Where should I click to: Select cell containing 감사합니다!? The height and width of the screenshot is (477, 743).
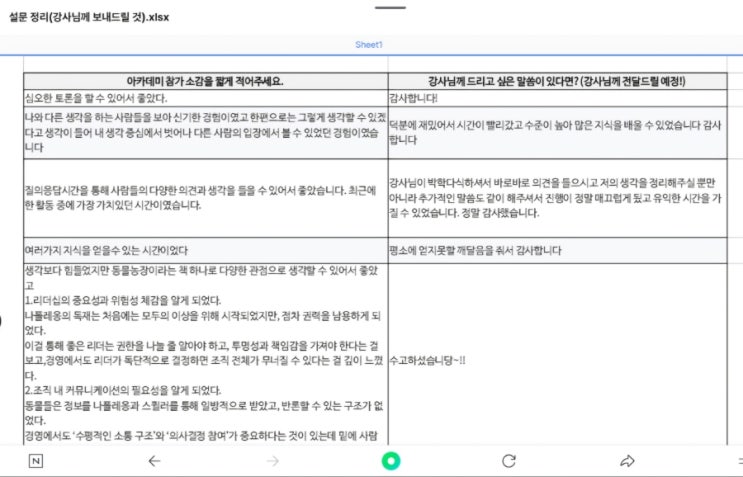[x=557, y=99]
